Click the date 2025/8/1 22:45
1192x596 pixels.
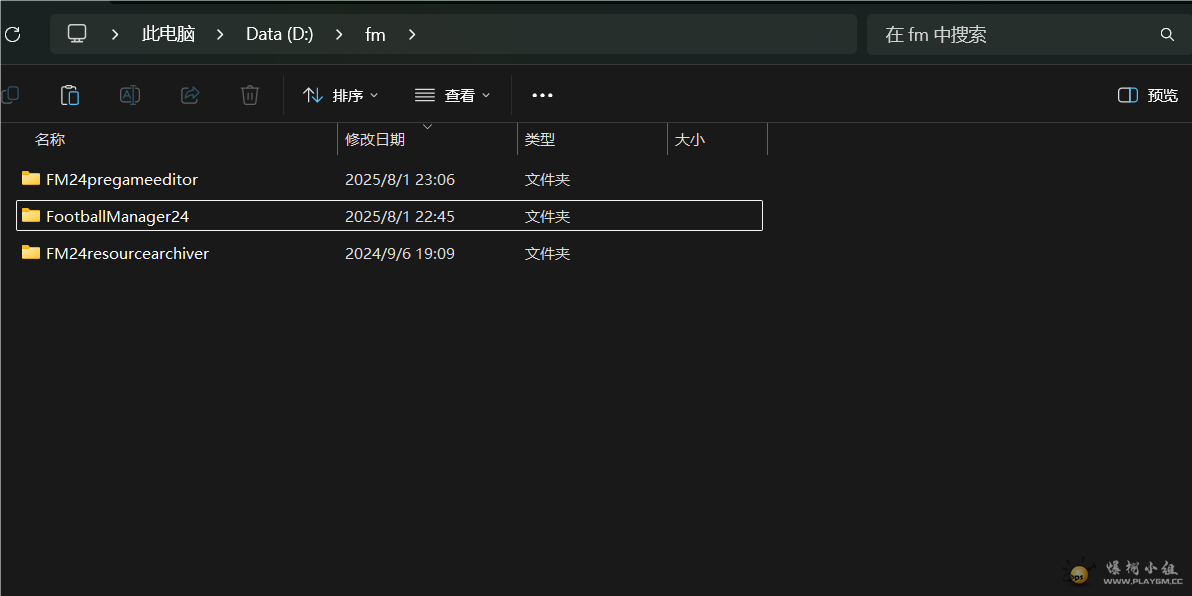tap(400, 216)
